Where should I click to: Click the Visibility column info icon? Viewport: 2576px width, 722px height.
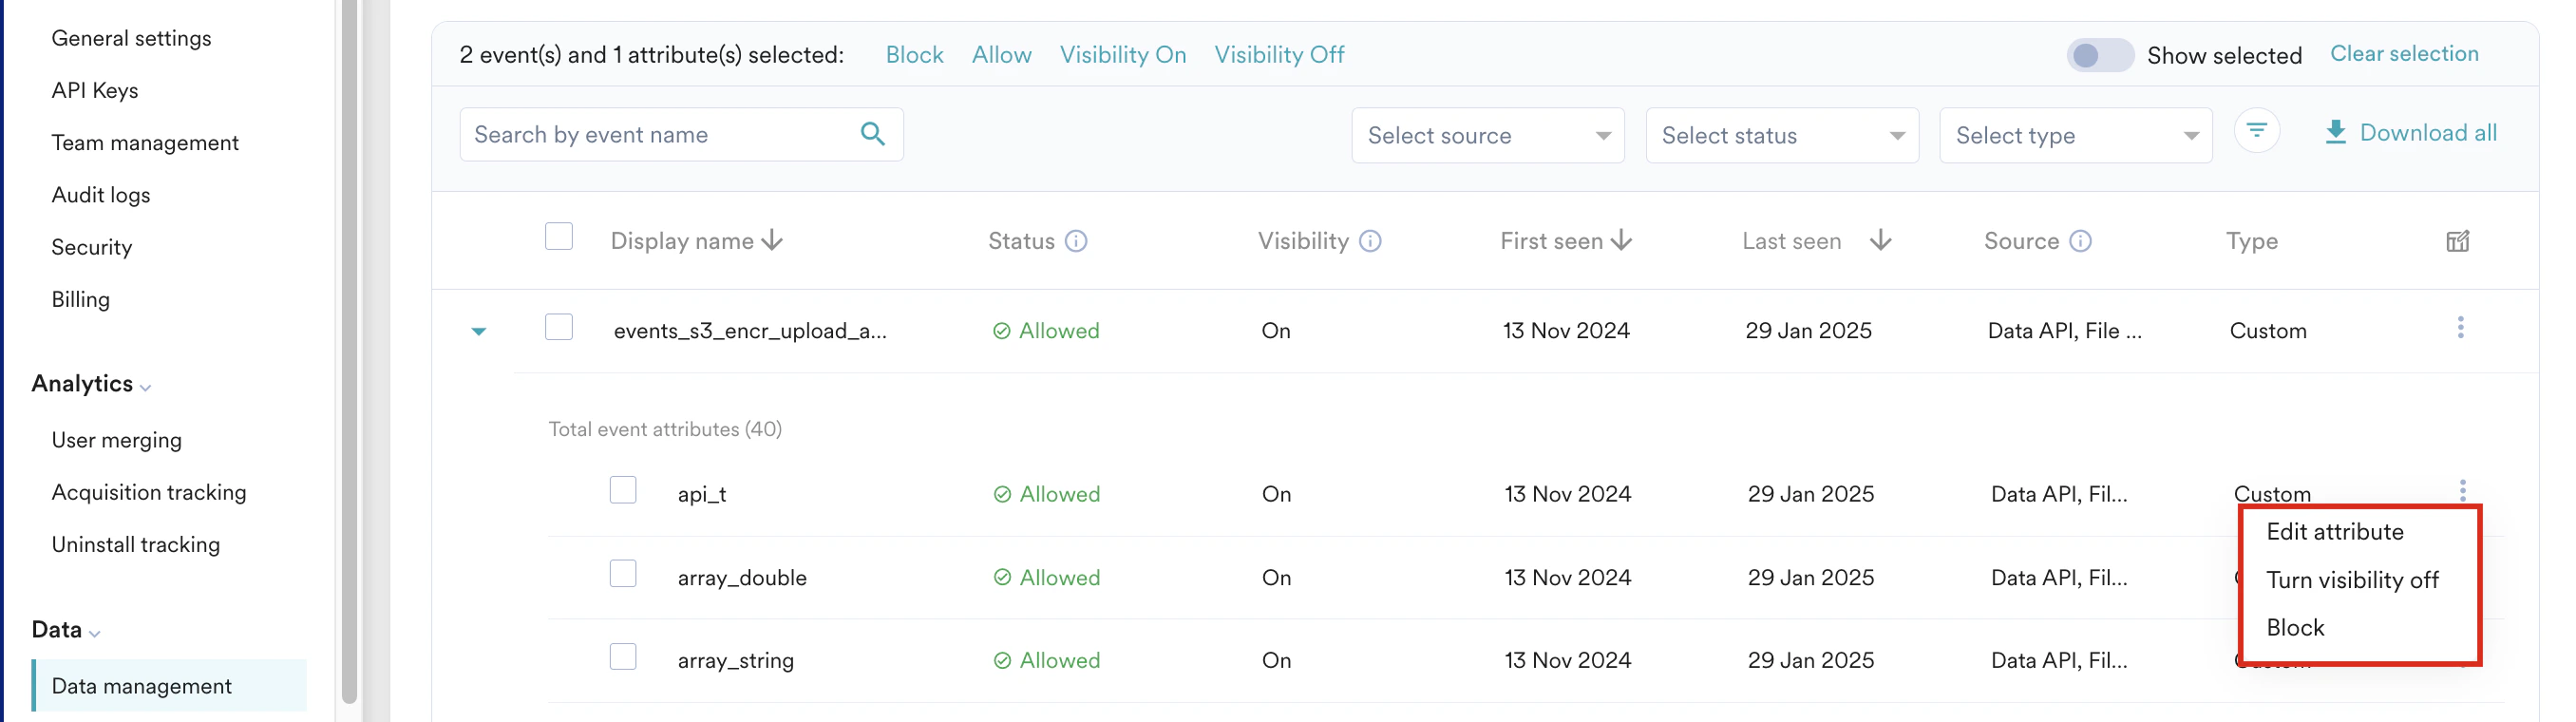click(1369, 241)
